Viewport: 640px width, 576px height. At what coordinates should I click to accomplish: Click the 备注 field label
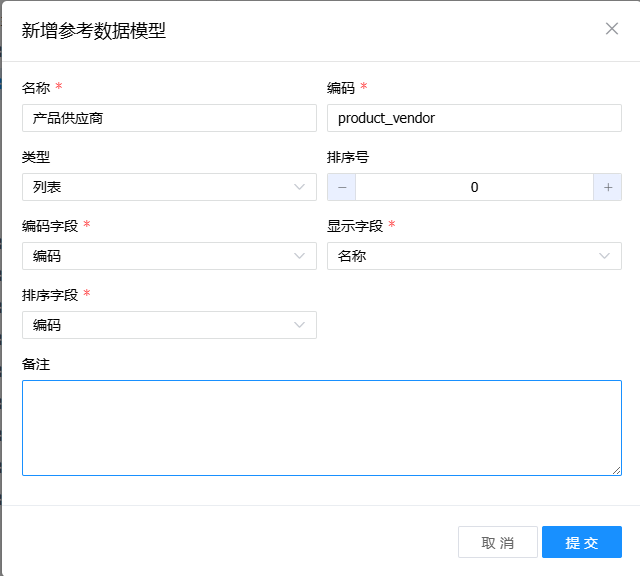36,364
